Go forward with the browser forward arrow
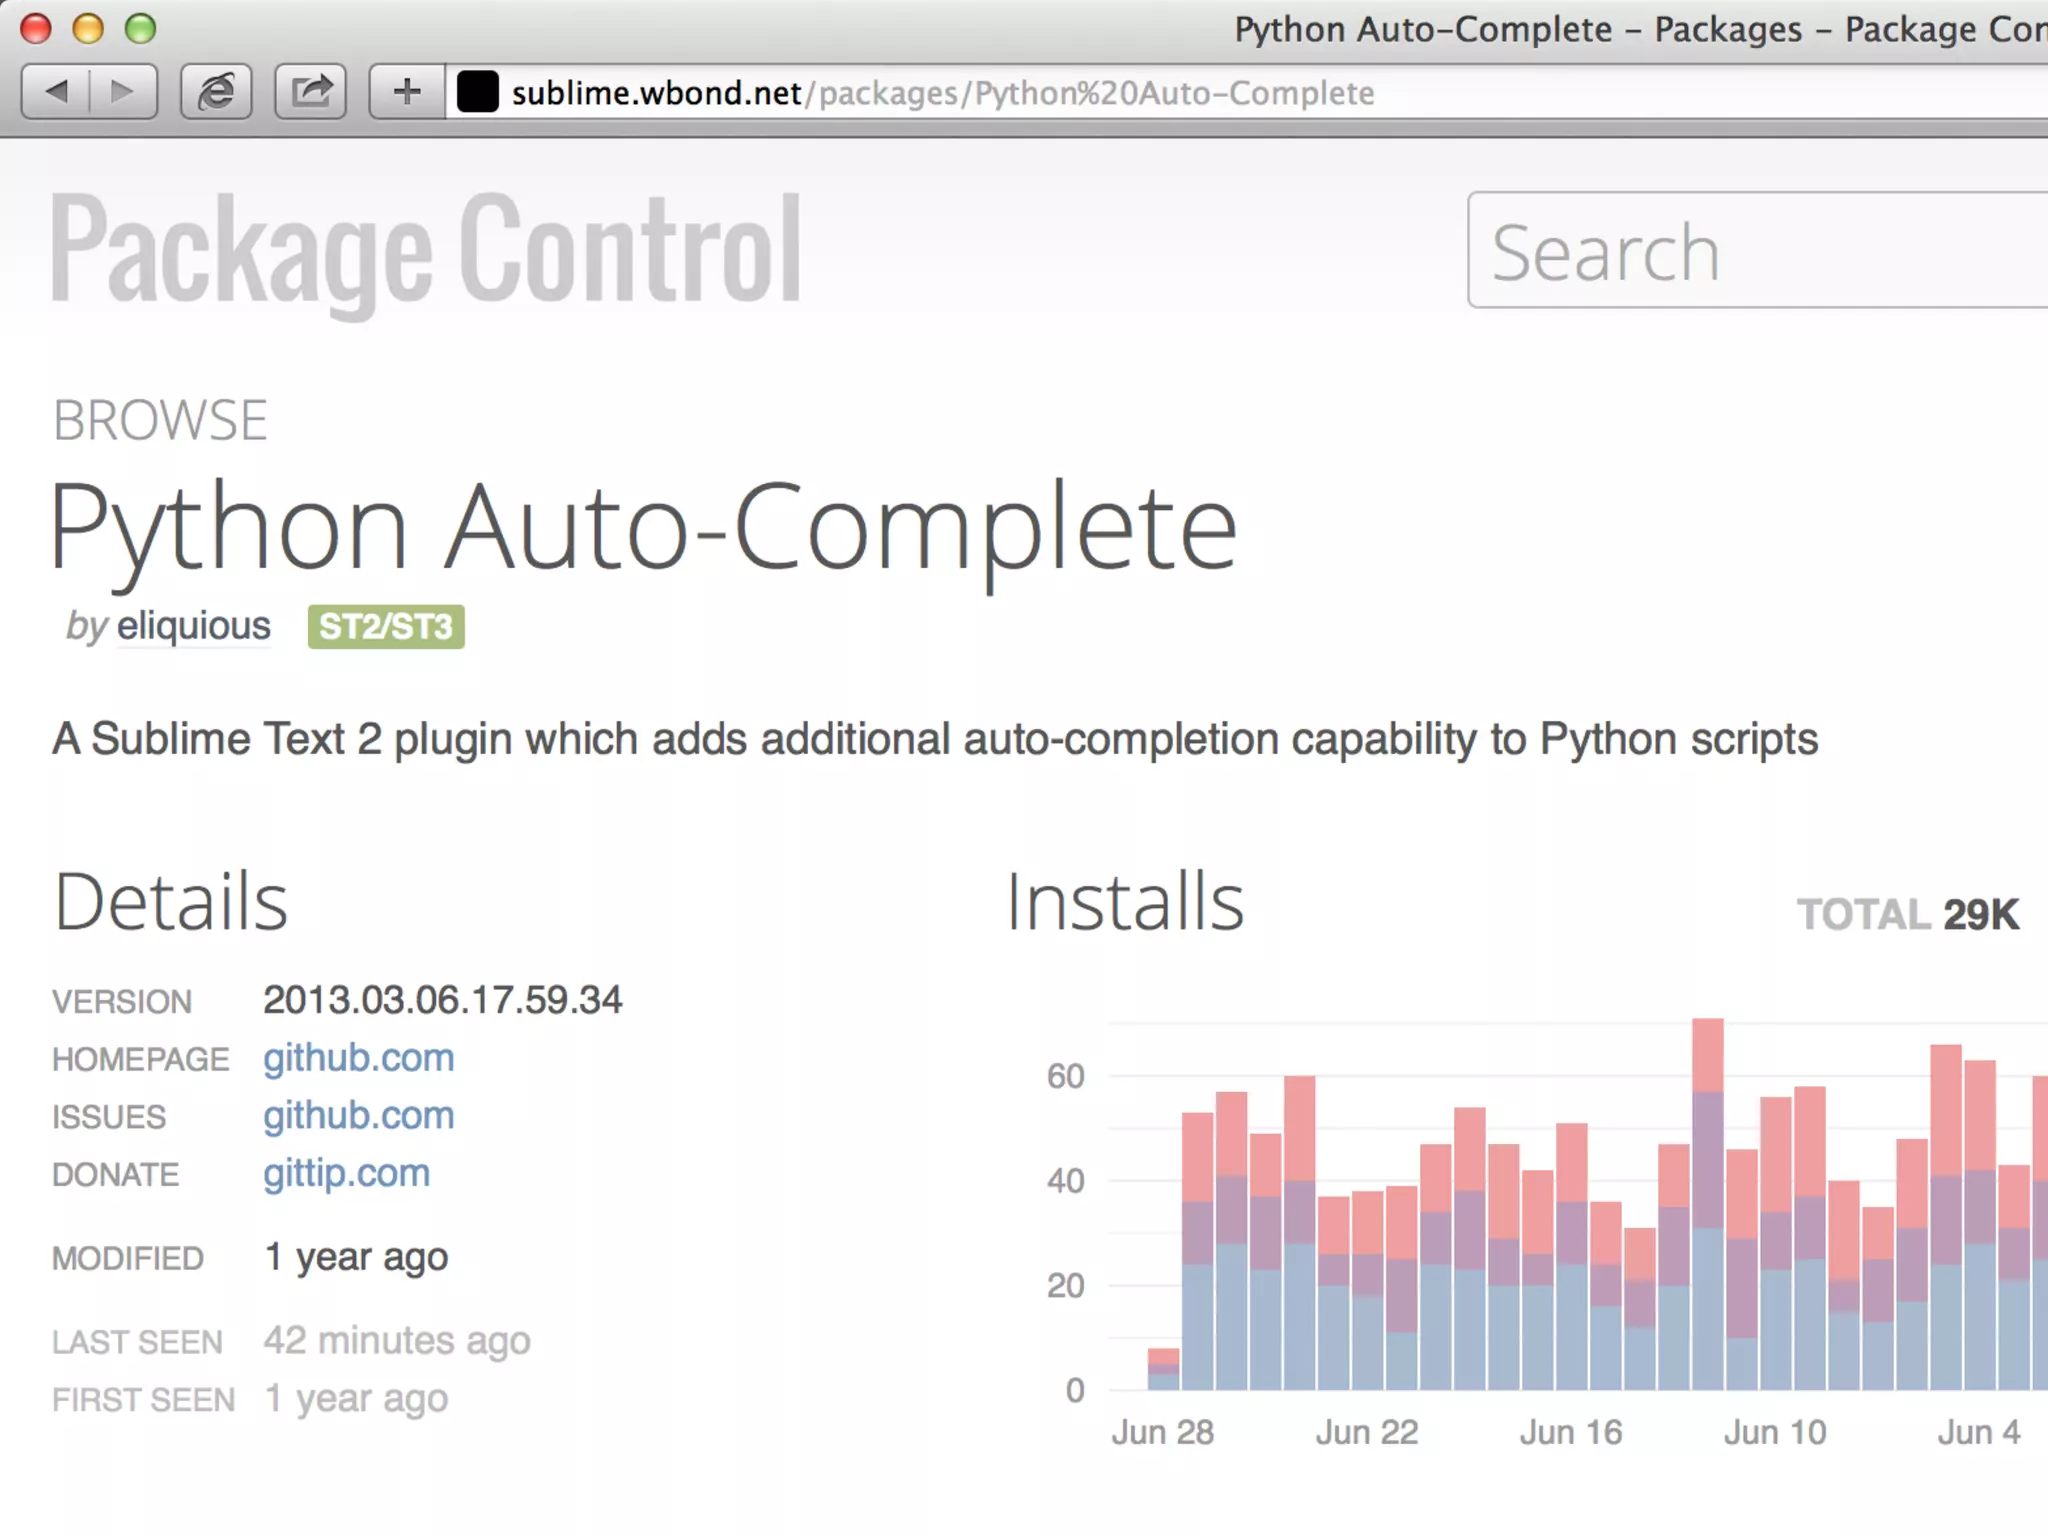The width and height of the screenshot is (2048, 1536). pos(123,92)
